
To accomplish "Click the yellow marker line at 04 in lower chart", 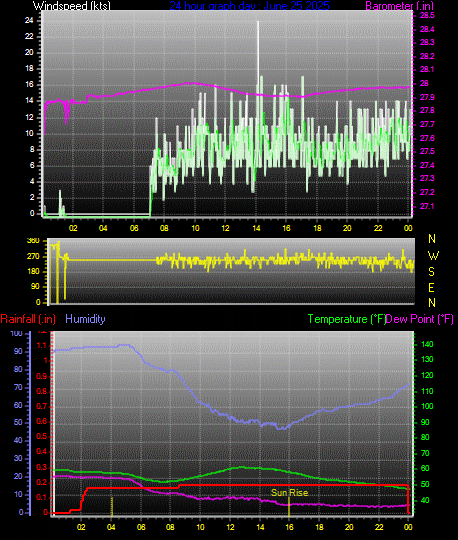I will click(112, 507).
